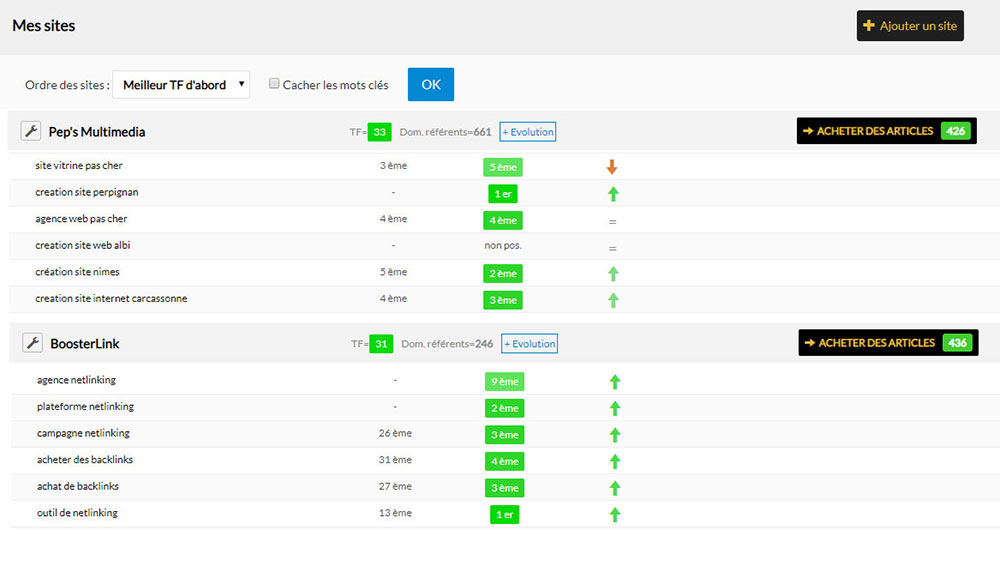Image resolution: width=1000 pixels, height=566 pixels.
Task: Click the equals sign for creation site web albi
Action: tap(612, 248)
